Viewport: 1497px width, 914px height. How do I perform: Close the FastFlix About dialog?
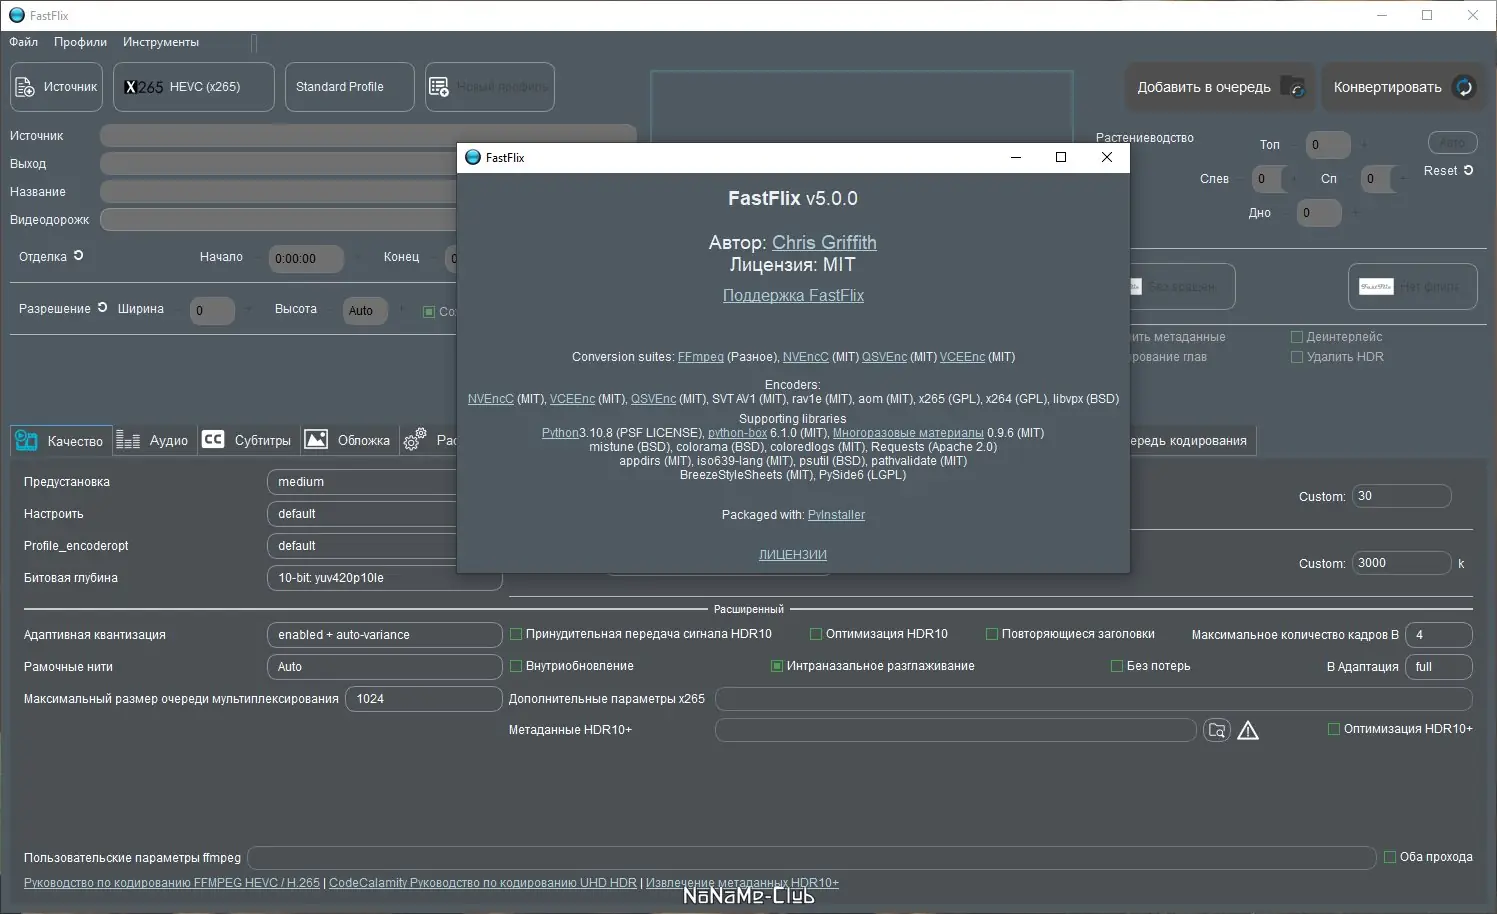(1107, 157)
